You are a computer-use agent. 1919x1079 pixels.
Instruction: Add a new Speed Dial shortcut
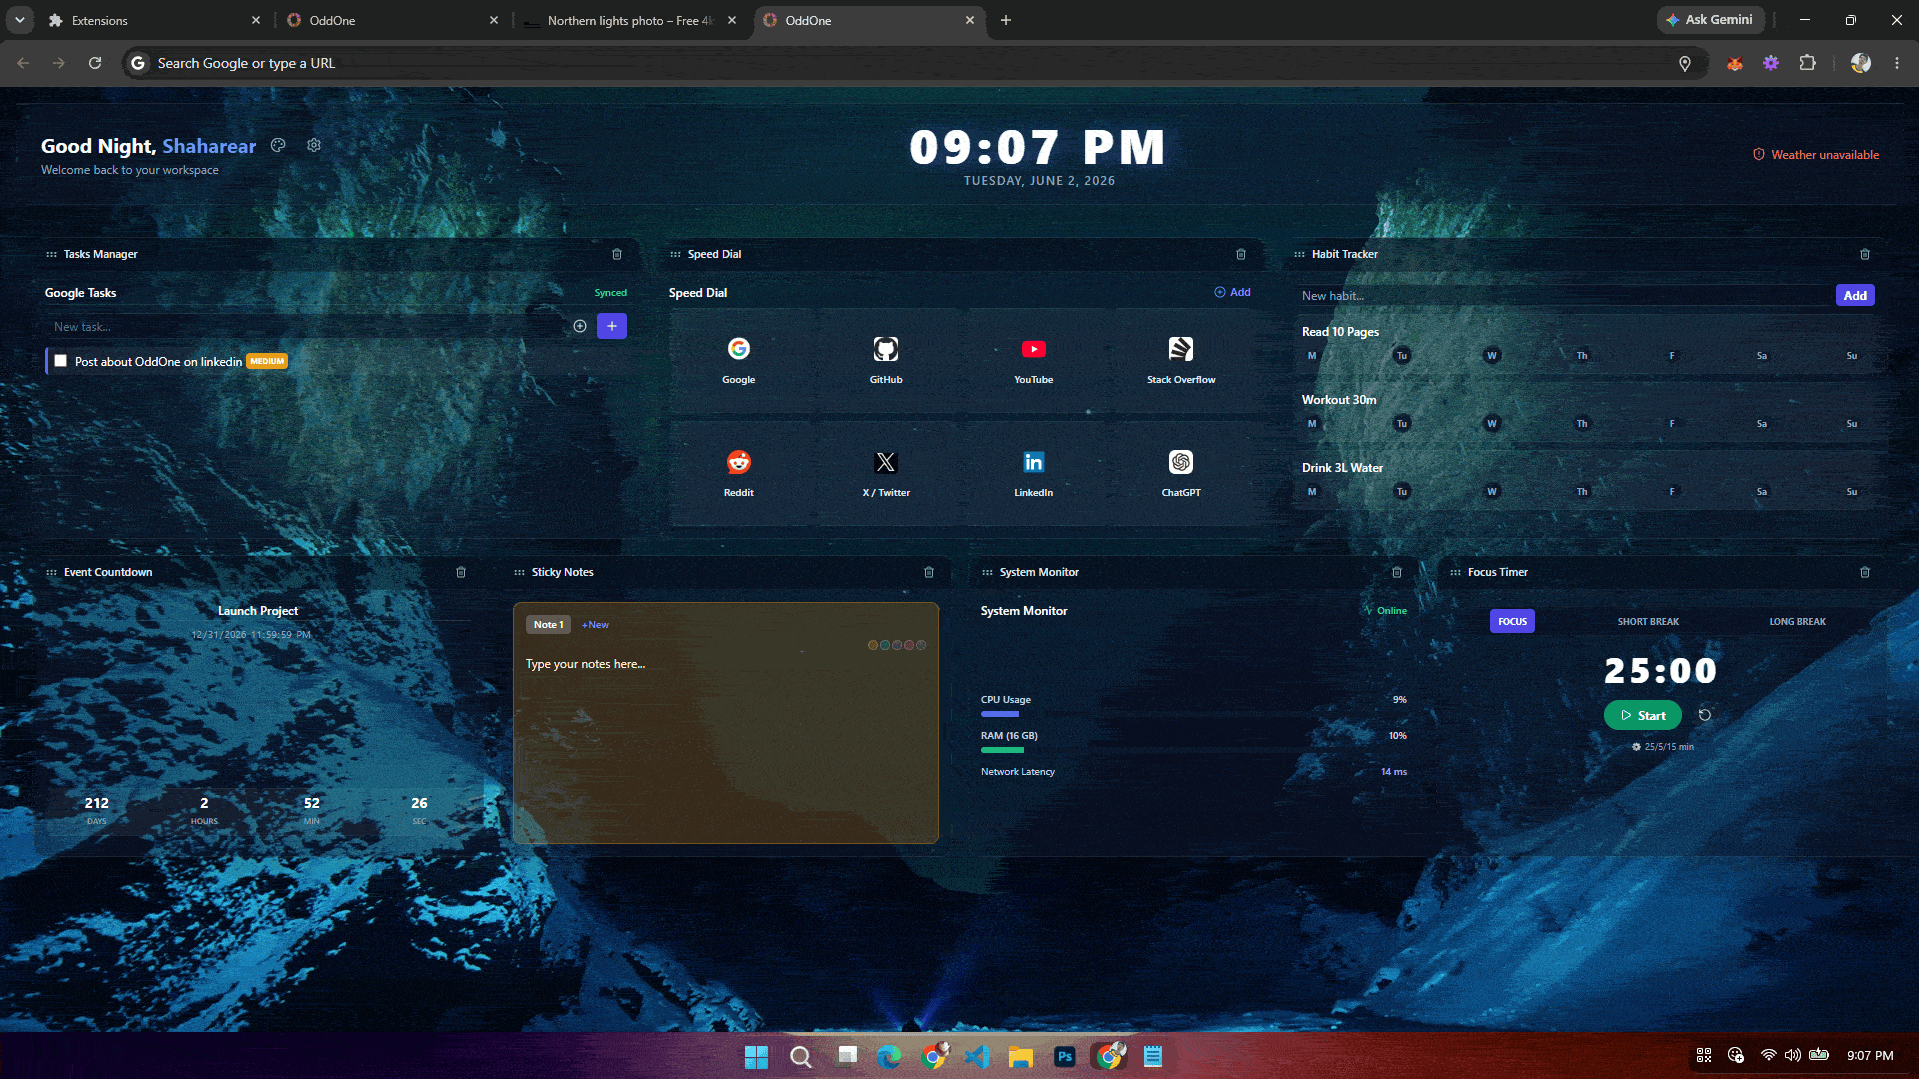tap(1232, 292)
